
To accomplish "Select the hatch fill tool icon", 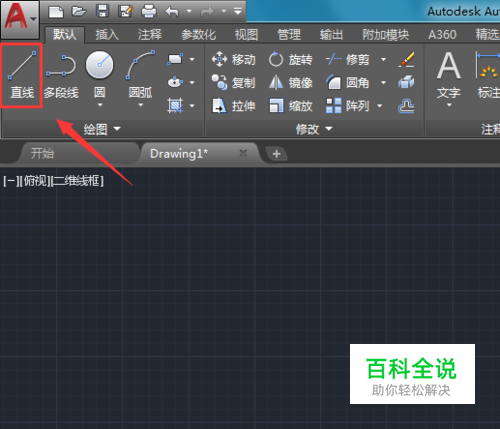I will (175, 105).
